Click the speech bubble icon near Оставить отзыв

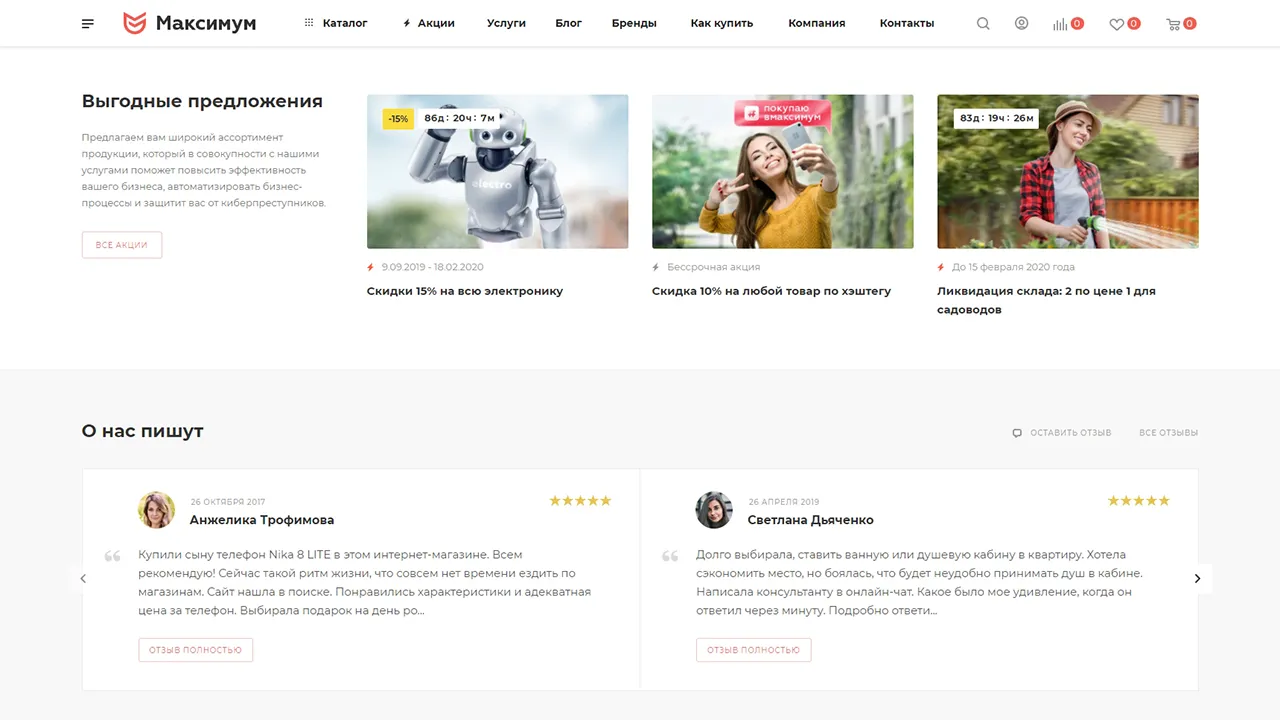click(x=1017, y=433)
